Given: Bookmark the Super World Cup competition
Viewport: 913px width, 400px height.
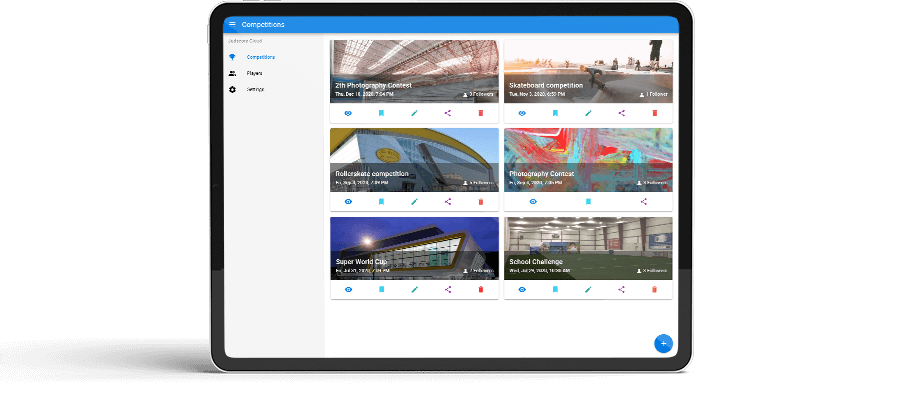Looking at the screenshot, I should click(x=381, y=289).
